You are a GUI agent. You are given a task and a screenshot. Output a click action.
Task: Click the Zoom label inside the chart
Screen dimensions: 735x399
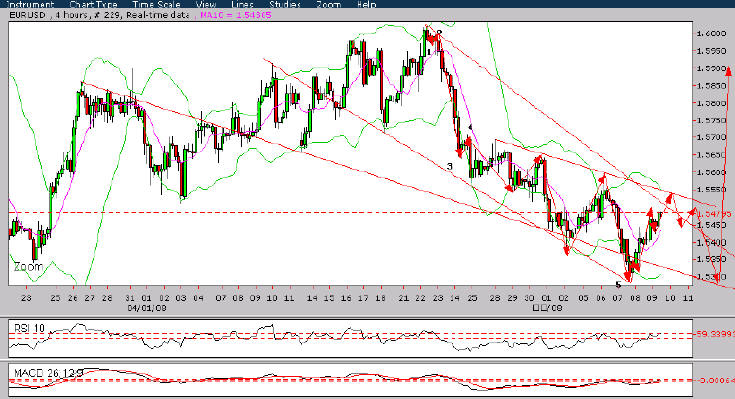29,267
